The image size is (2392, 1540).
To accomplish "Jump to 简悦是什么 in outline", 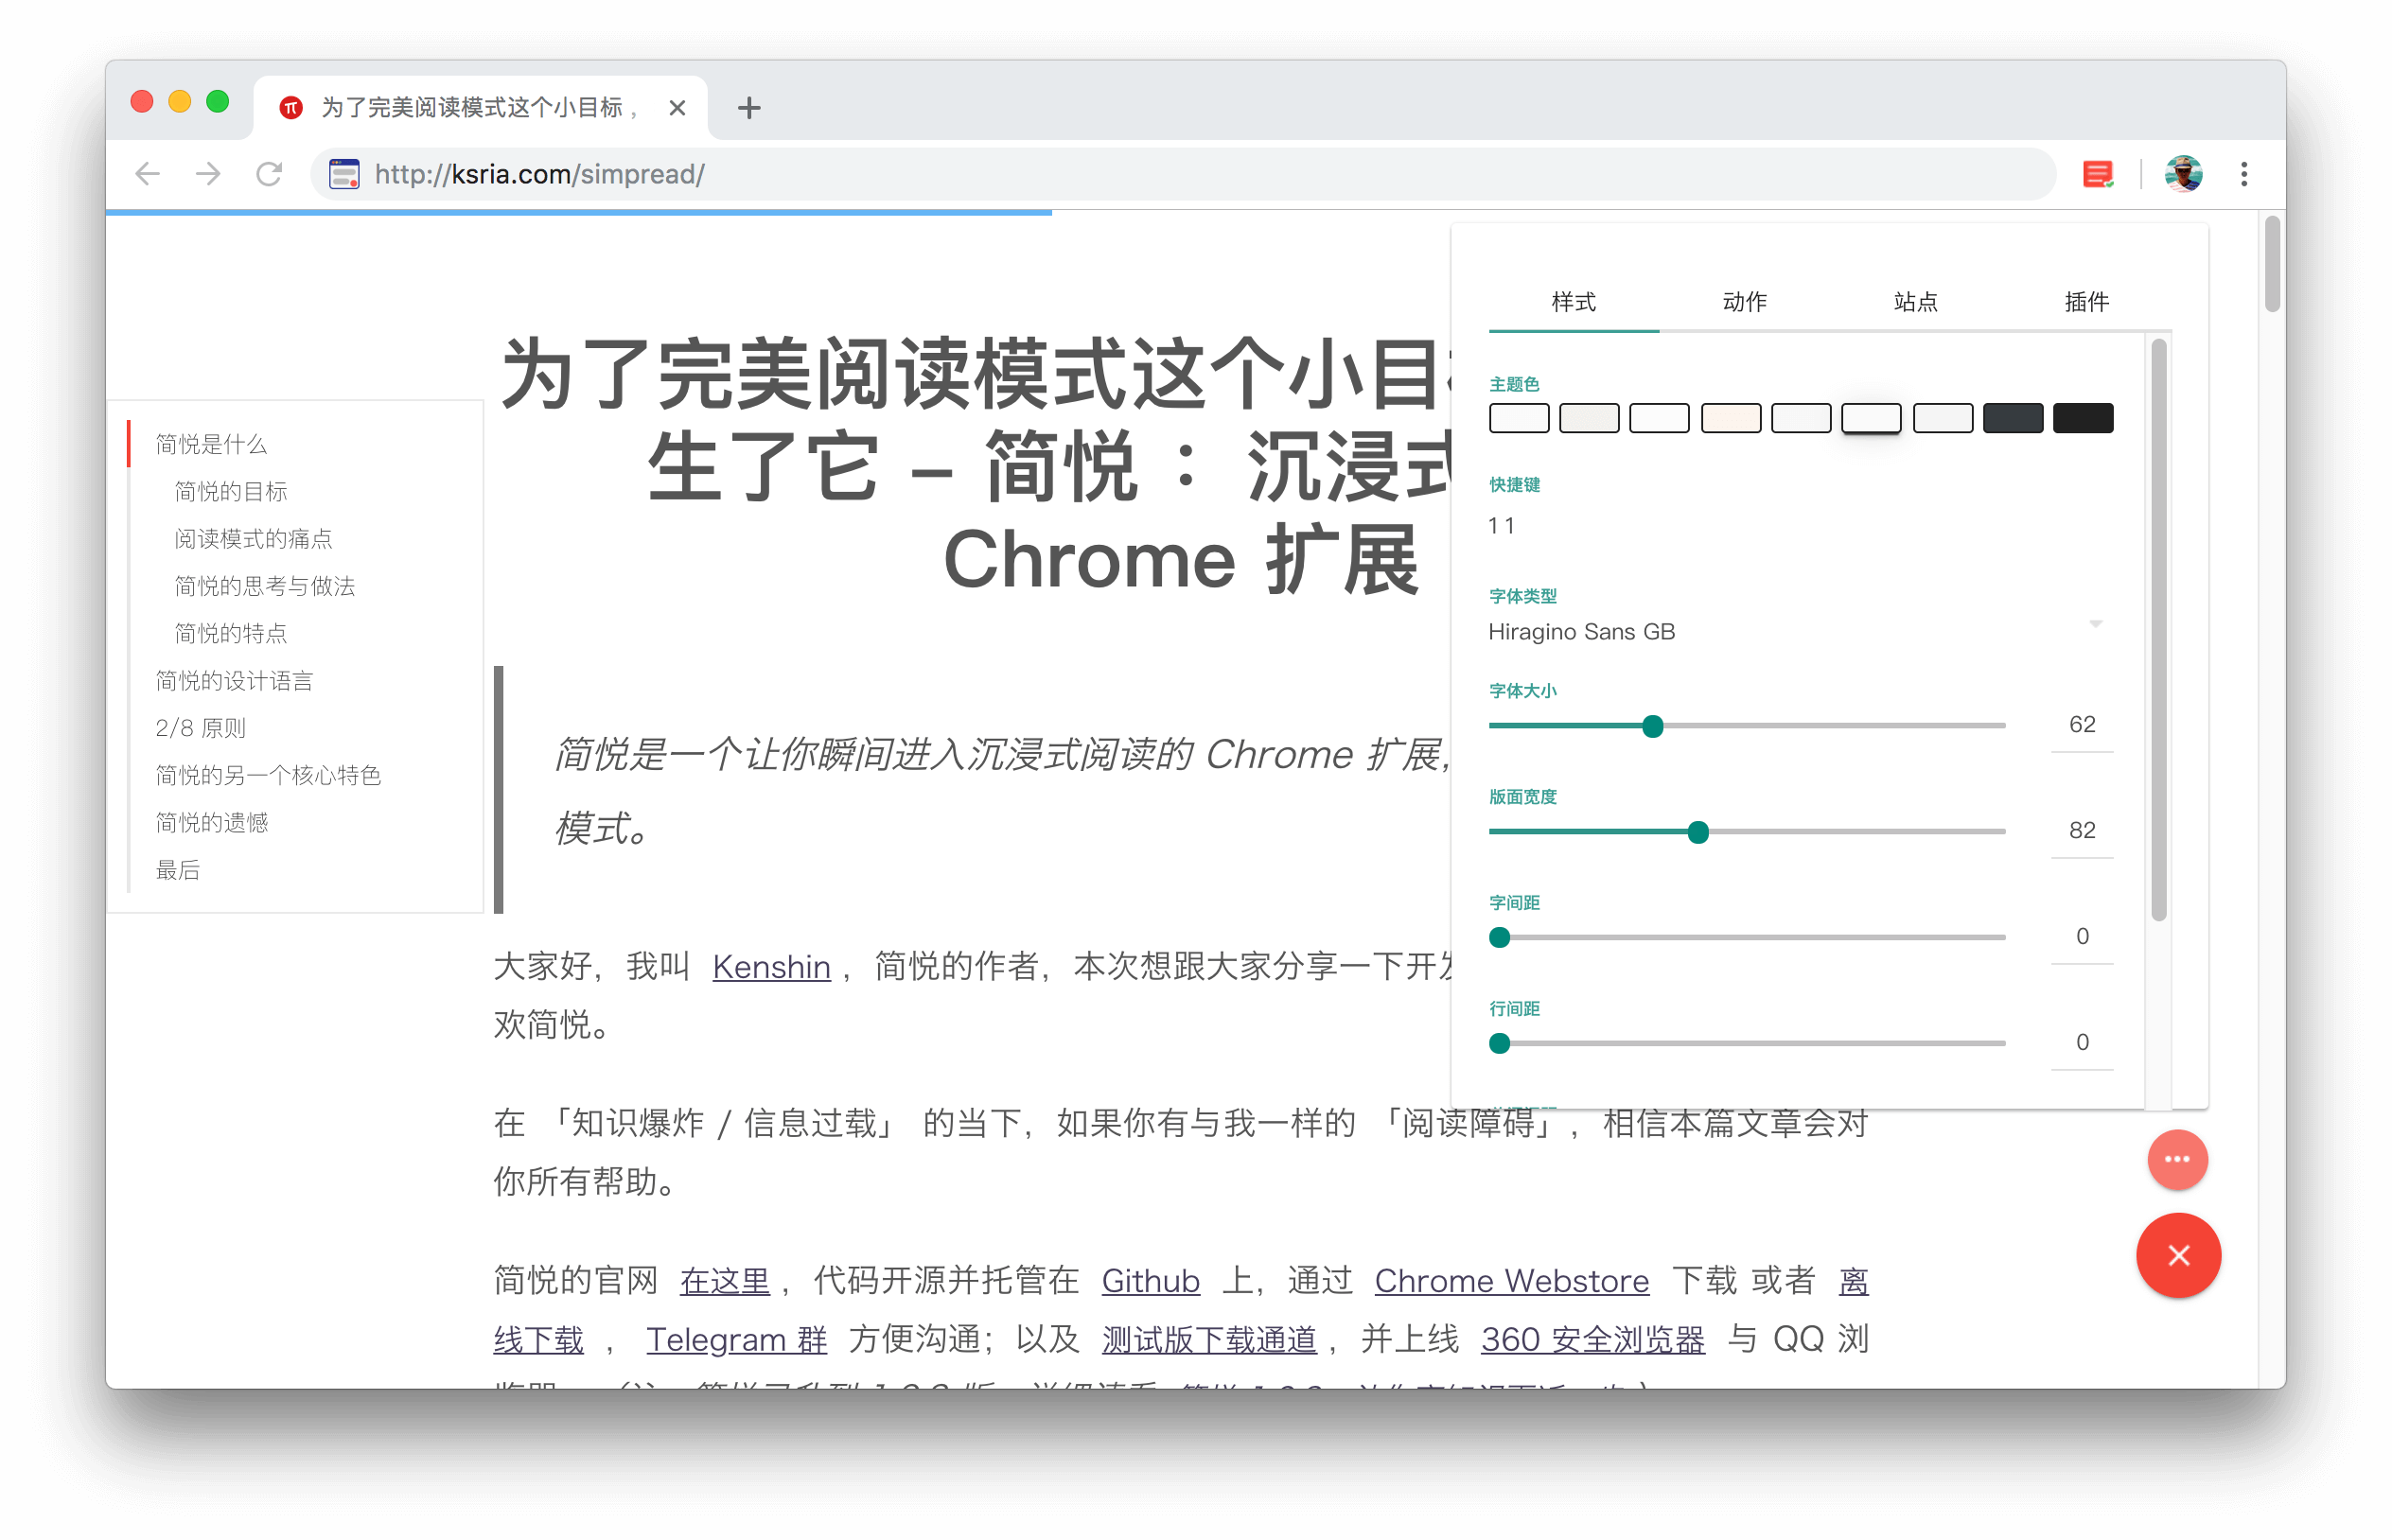I will pos(211,444).
